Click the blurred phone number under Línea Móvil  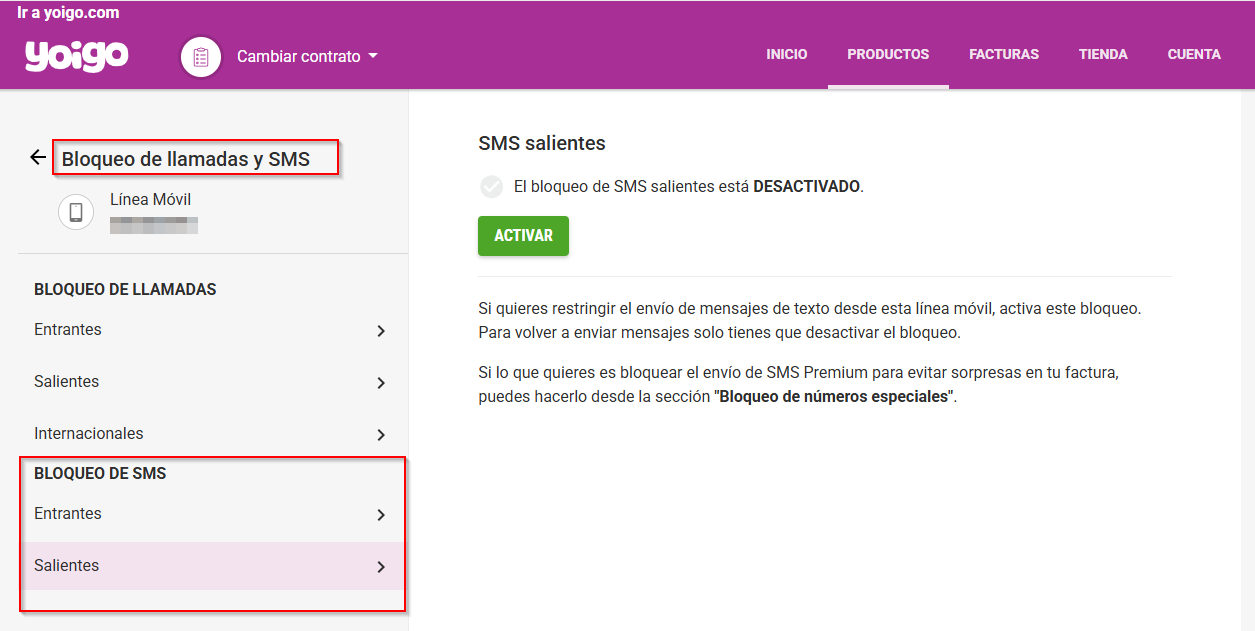click(153, 224)
